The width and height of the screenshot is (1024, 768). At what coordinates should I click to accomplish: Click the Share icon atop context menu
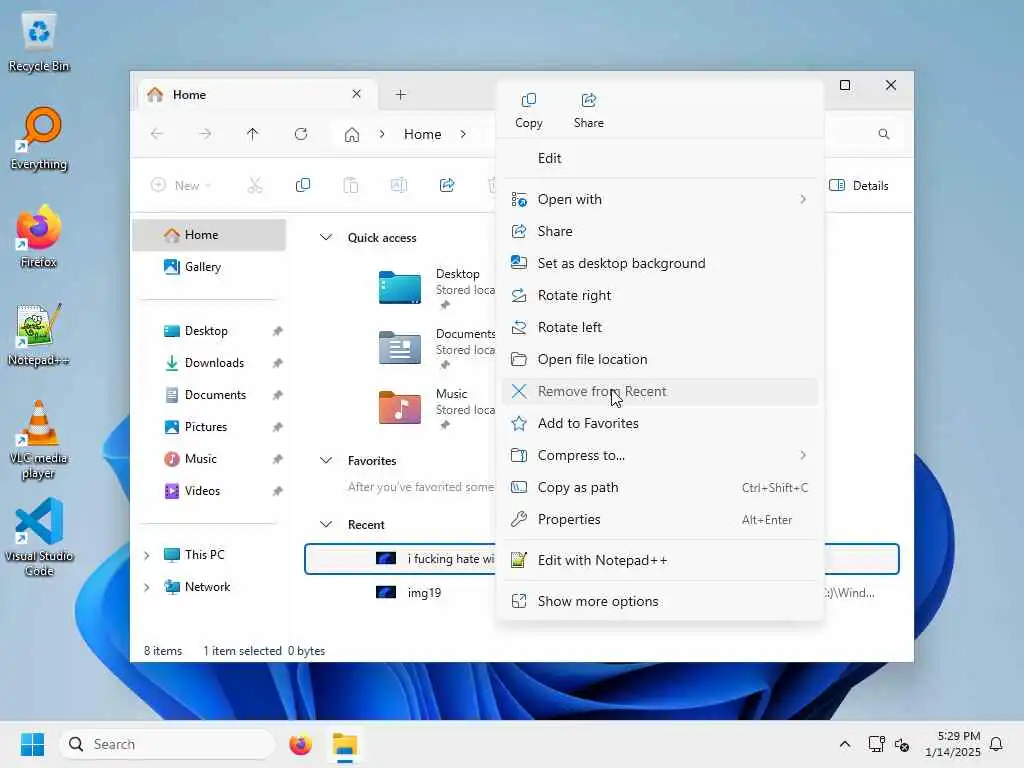(x=588, y=110)
